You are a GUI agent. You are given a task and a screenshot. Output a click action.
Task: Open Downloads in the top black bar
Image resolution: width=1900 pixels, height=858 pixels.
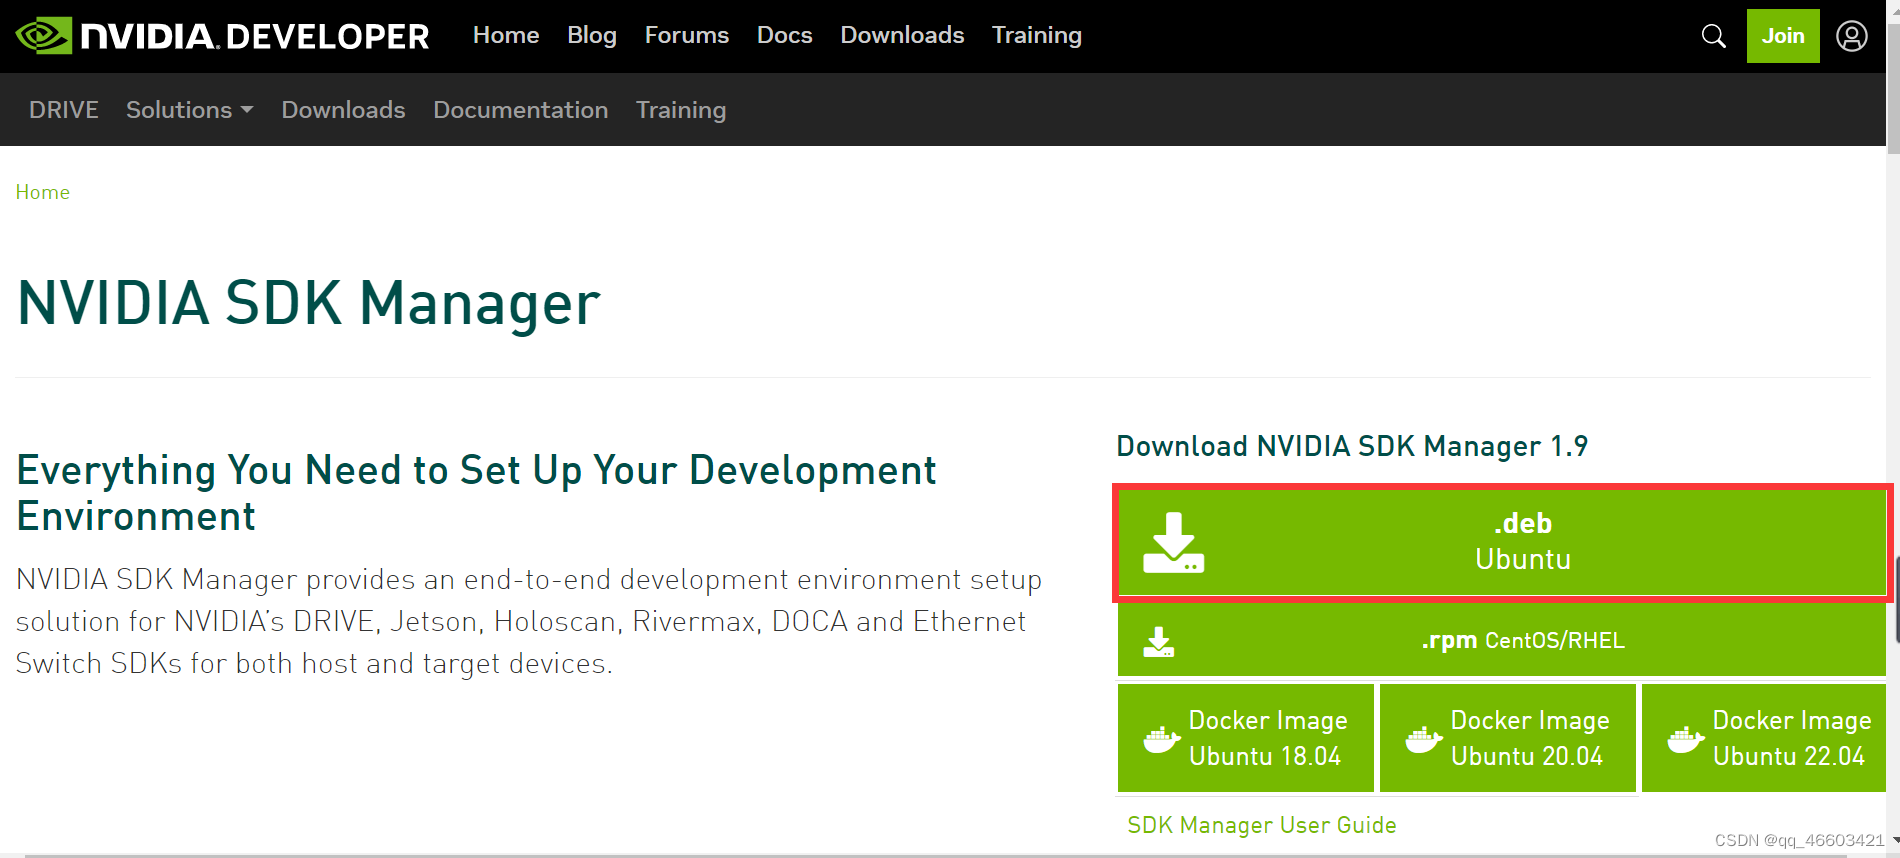pos(902,35)
